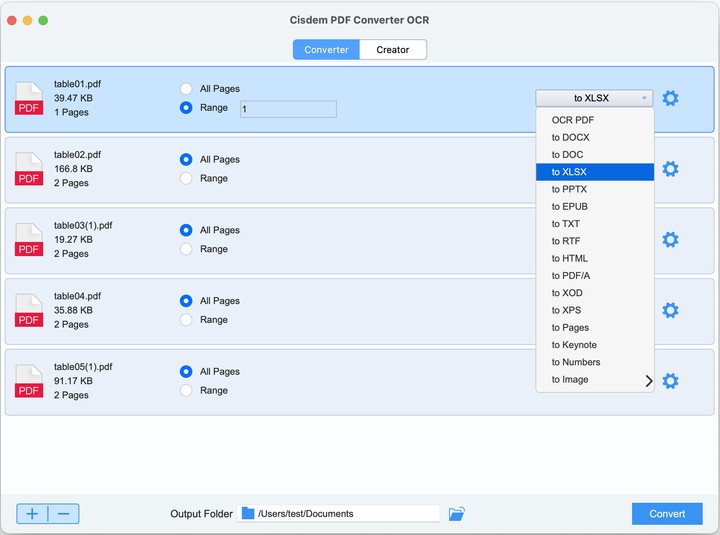Open settings gear for table03(1).pdf
Screen dimensions: 720x535
pyautogui.click(x=670, y=240)
